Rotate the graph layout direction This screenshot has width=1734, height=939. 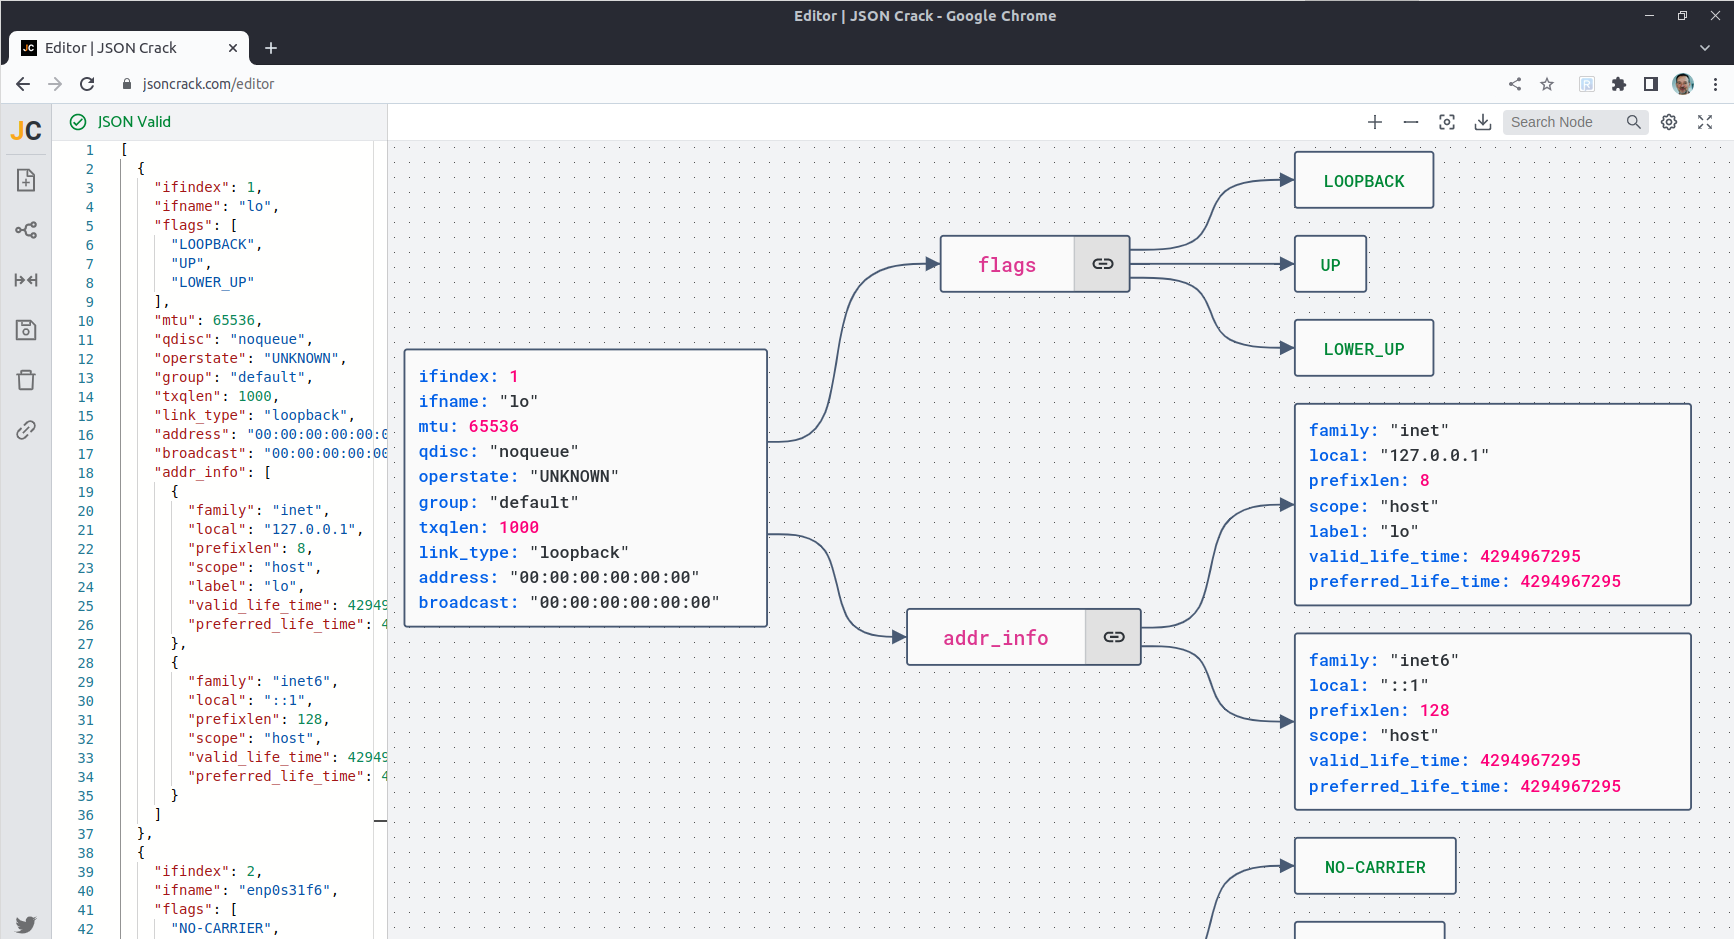(26, 230)
